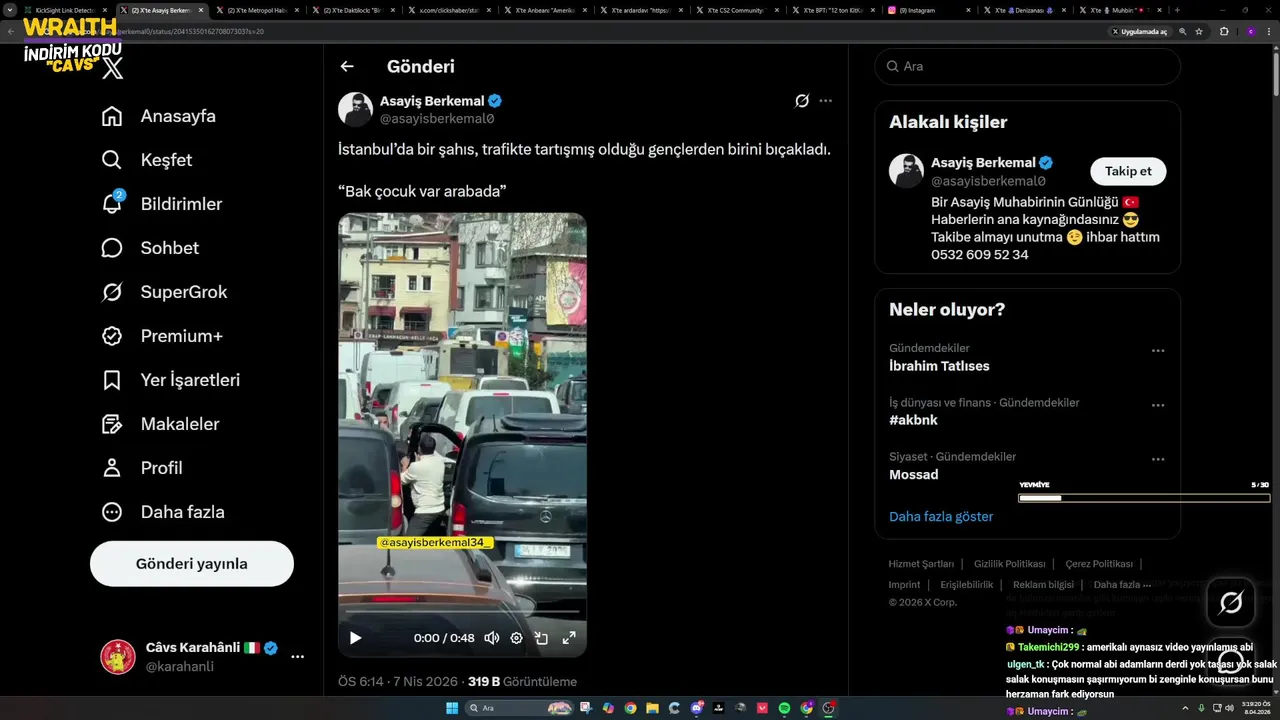This screenshot has width=1280, height=720.
Task: Open Imprint footer link
Action: (904, 585)
